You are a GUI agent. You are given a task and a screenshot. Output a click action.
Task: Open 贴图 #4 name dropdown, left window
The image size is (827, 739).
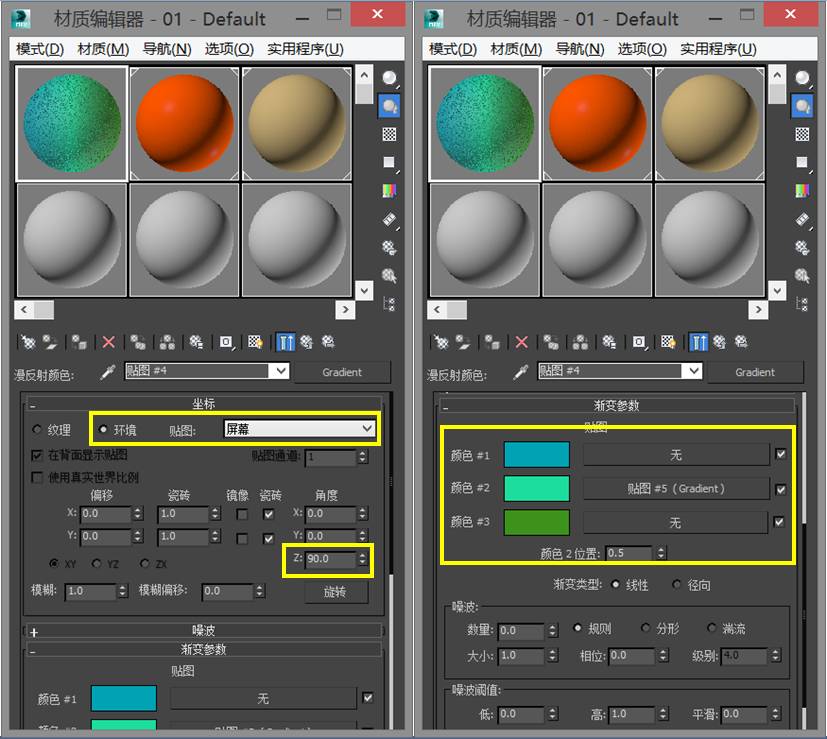pyautogui.click(x=279, y=371)
